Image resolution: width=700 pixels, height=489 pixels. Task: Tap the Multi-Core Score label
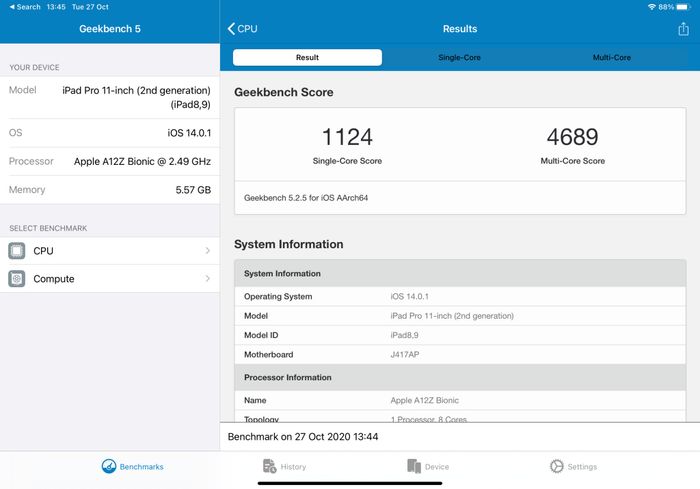point(573,161)
